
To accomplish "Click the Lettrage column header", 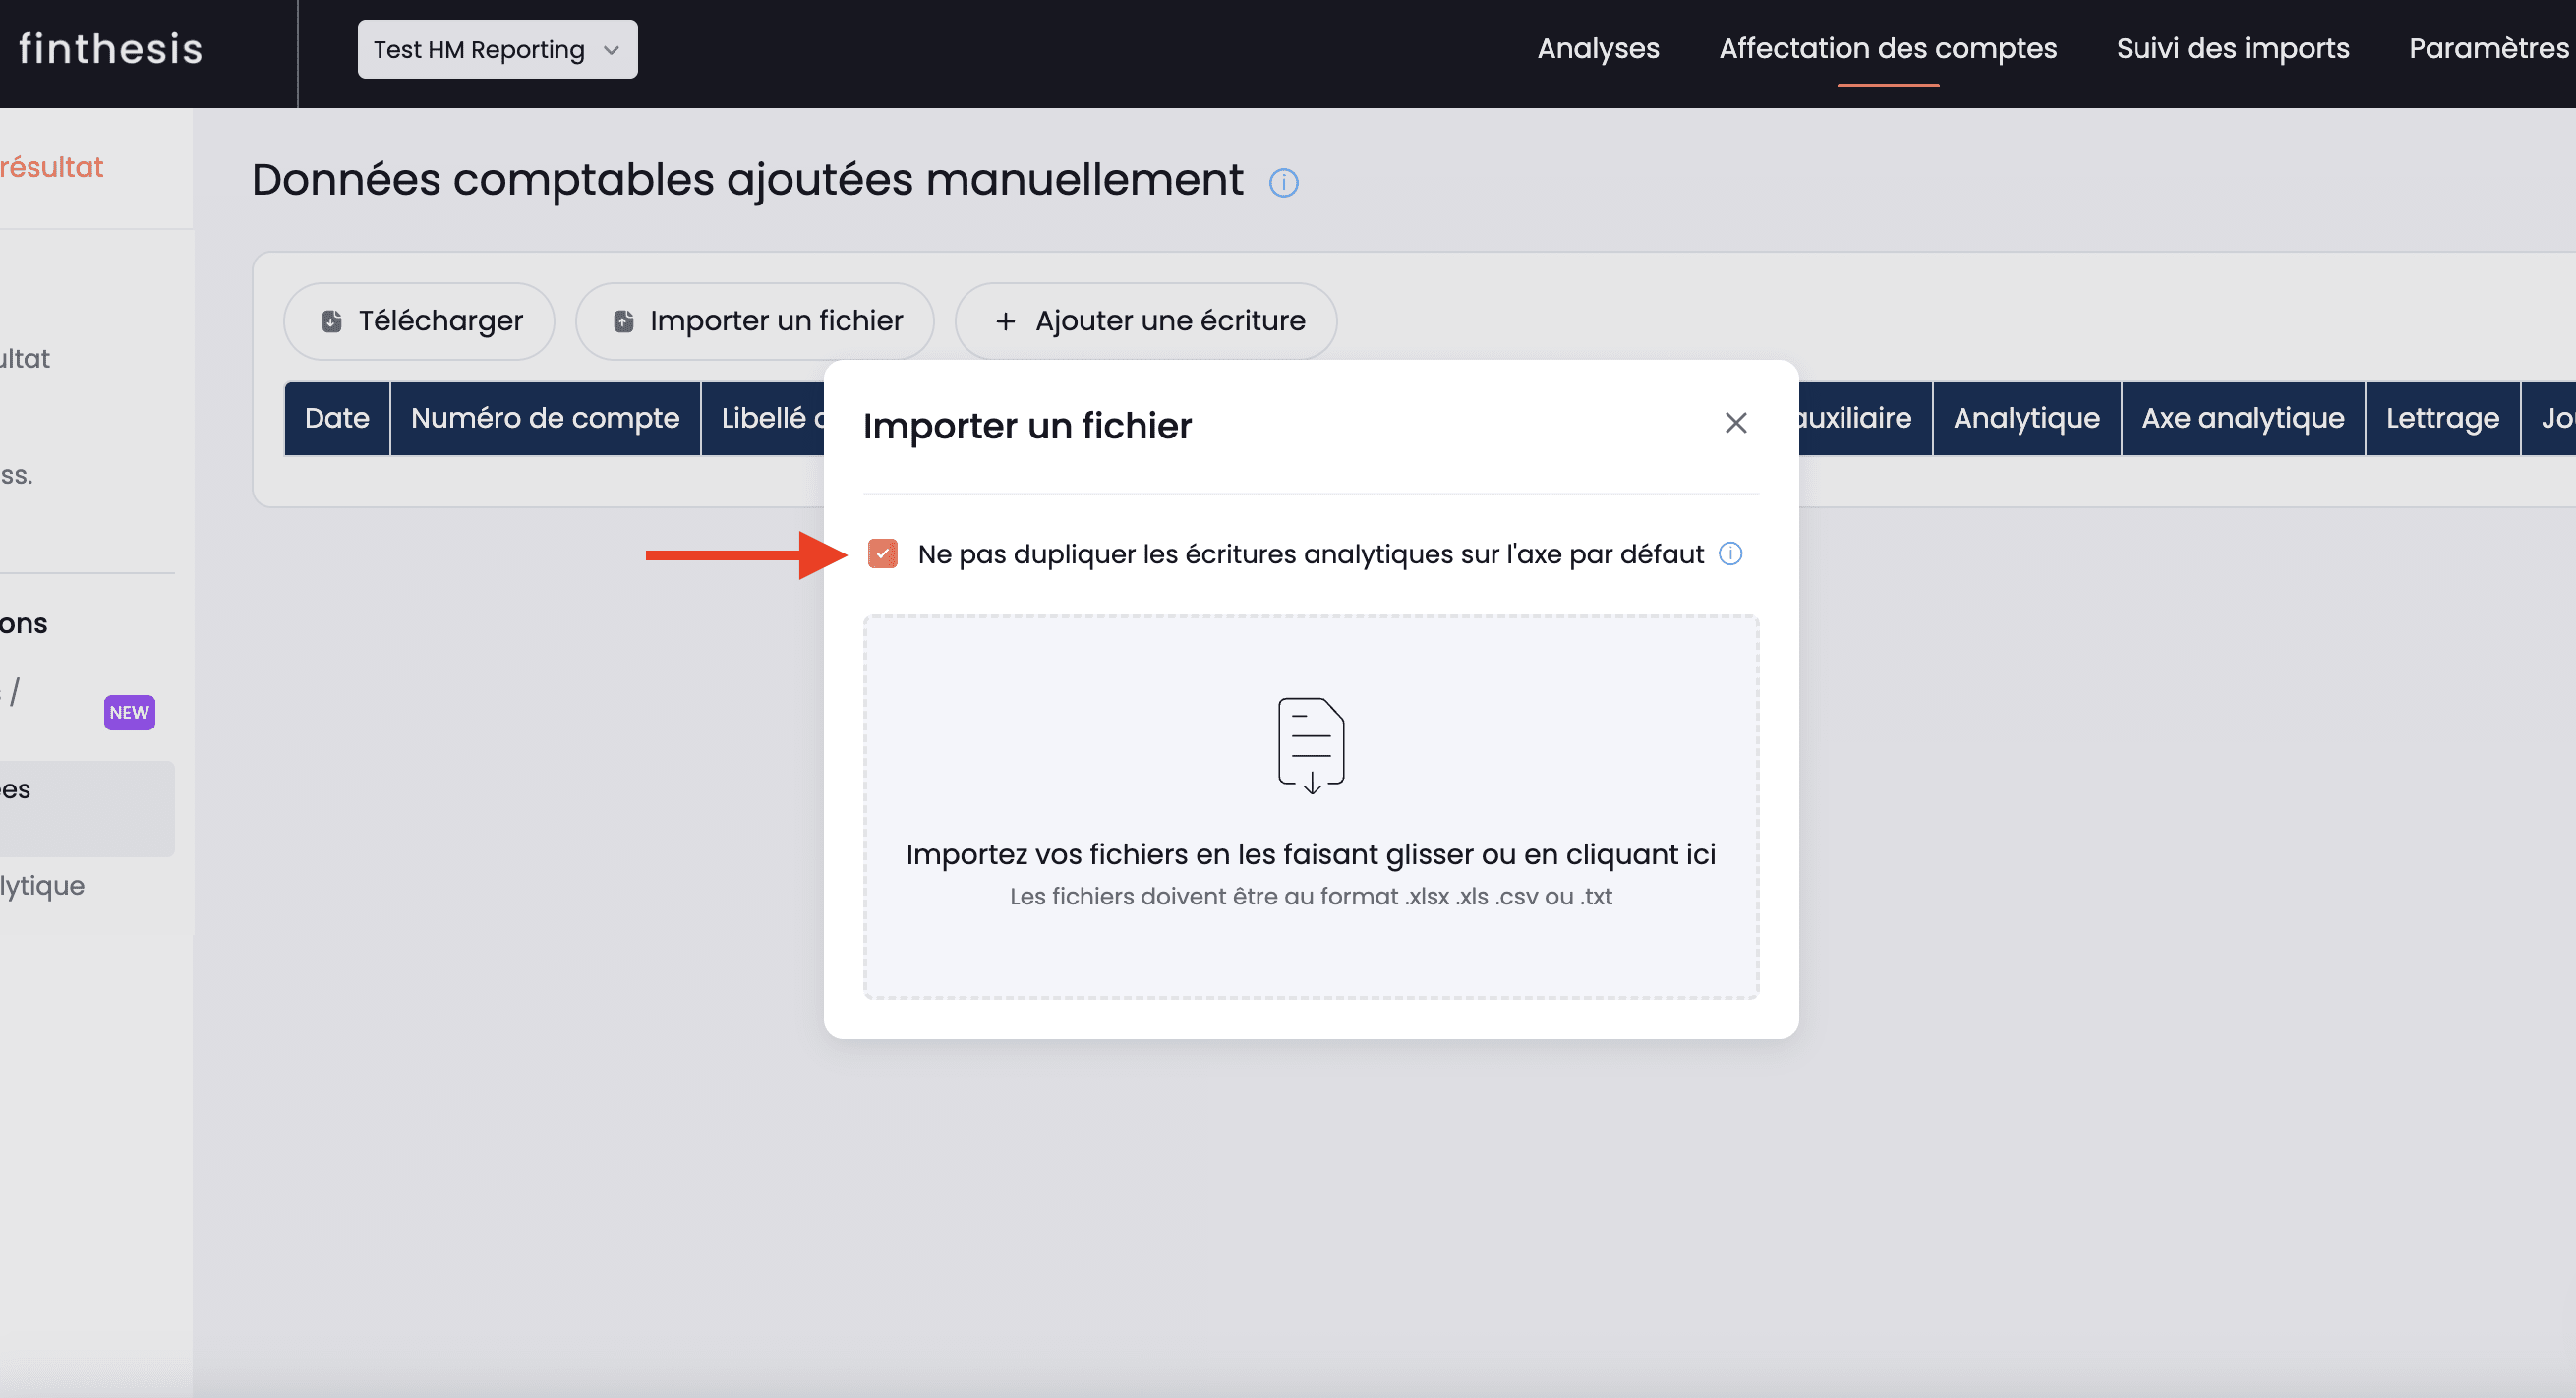I will pyautogui.click(x=2441, y=418).
